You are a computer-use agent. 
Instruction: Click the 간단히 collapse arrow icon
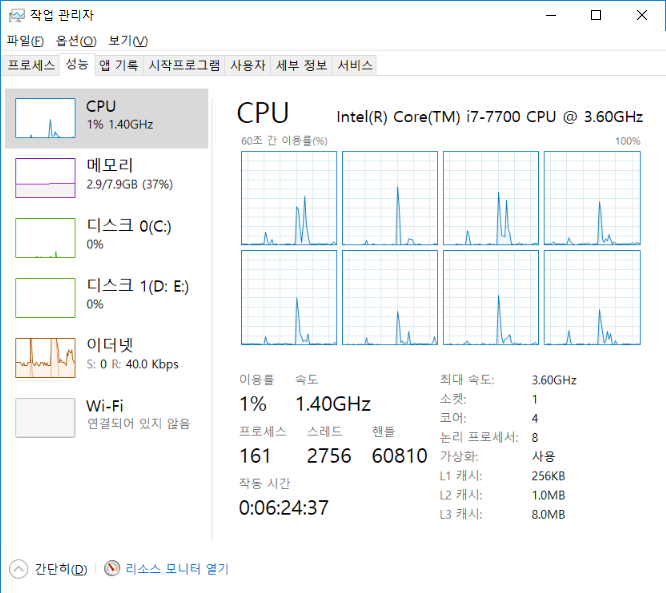(18, 569)
